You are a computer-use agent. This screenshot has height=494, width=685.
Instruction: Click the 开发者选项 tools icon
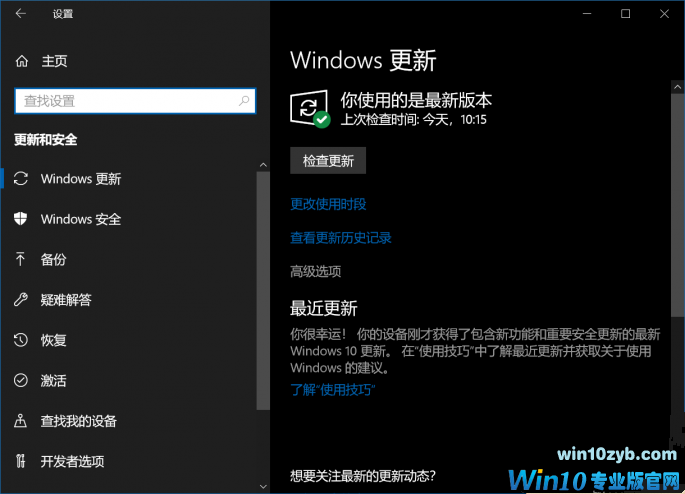click(21, 461)
